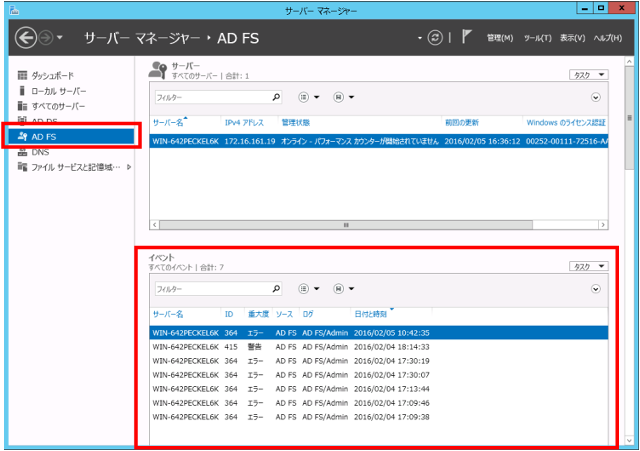Click the events filter text field

(212, 289)
